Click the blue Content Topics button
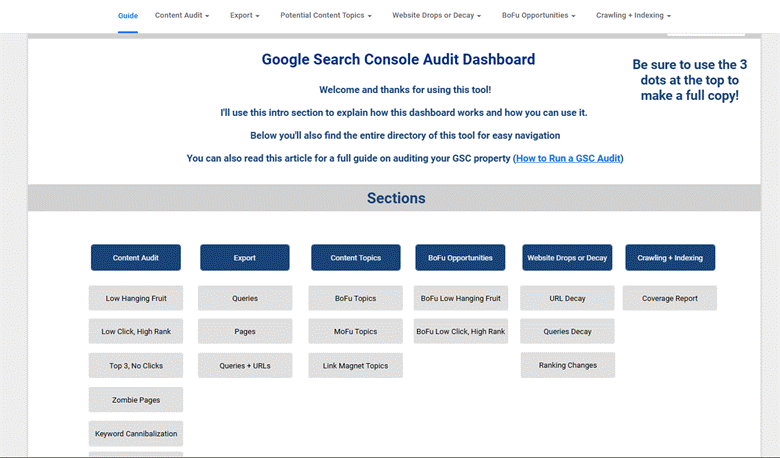Viewport: 780px width, 458px height. [356, 258]
